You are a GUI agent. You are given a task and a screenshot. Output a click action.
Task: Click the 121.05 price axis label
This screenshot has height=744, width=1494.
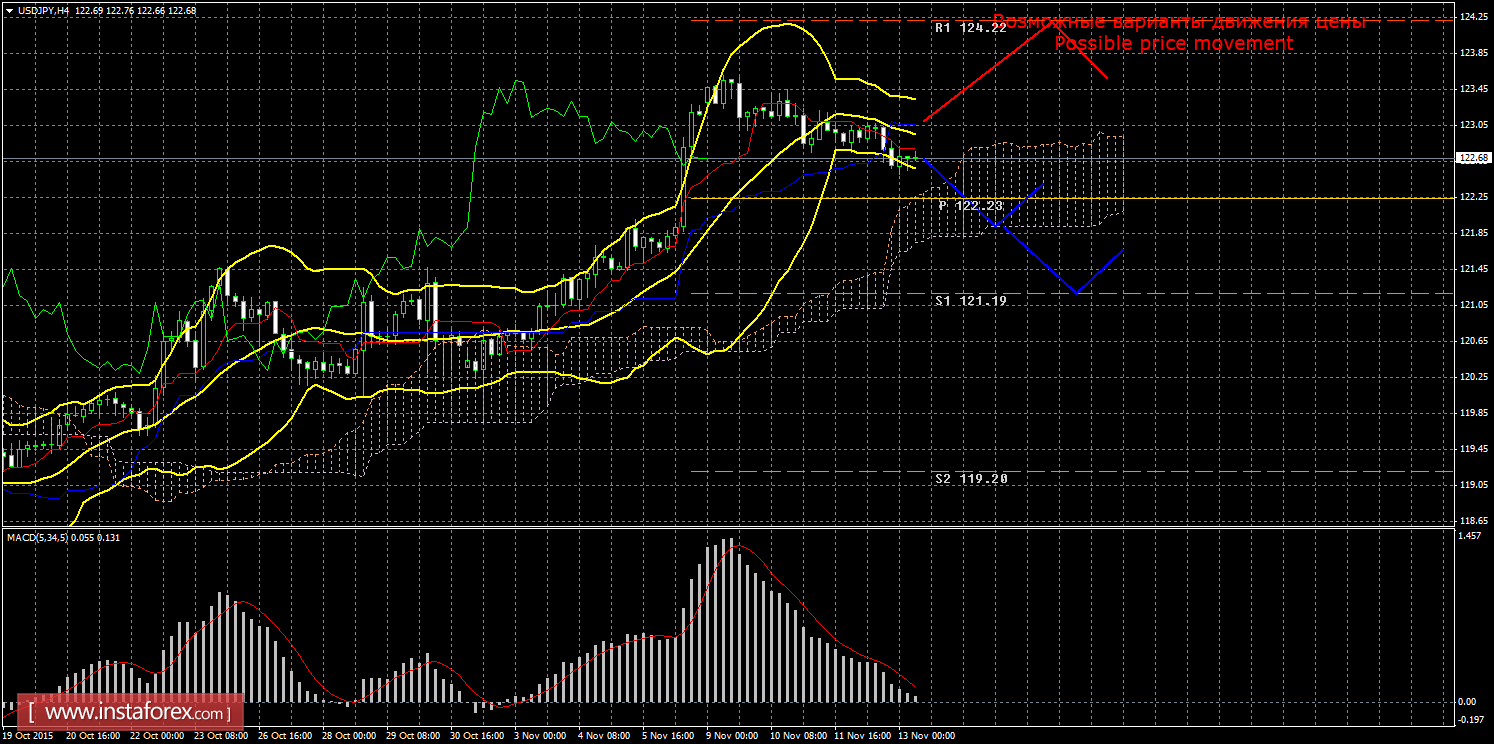[1475, 305]
